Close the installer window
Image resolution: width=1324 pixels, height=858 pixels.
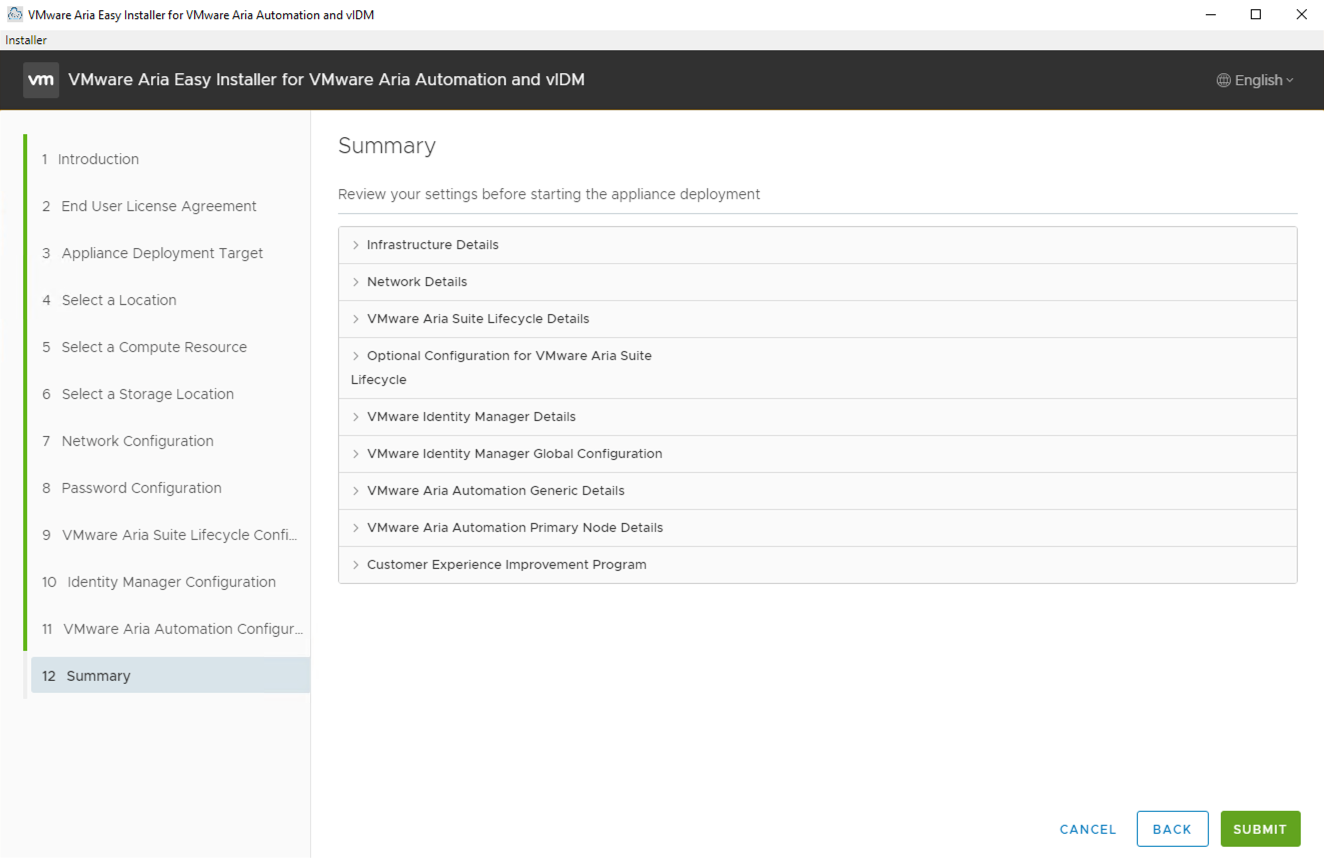(1301, 15)
